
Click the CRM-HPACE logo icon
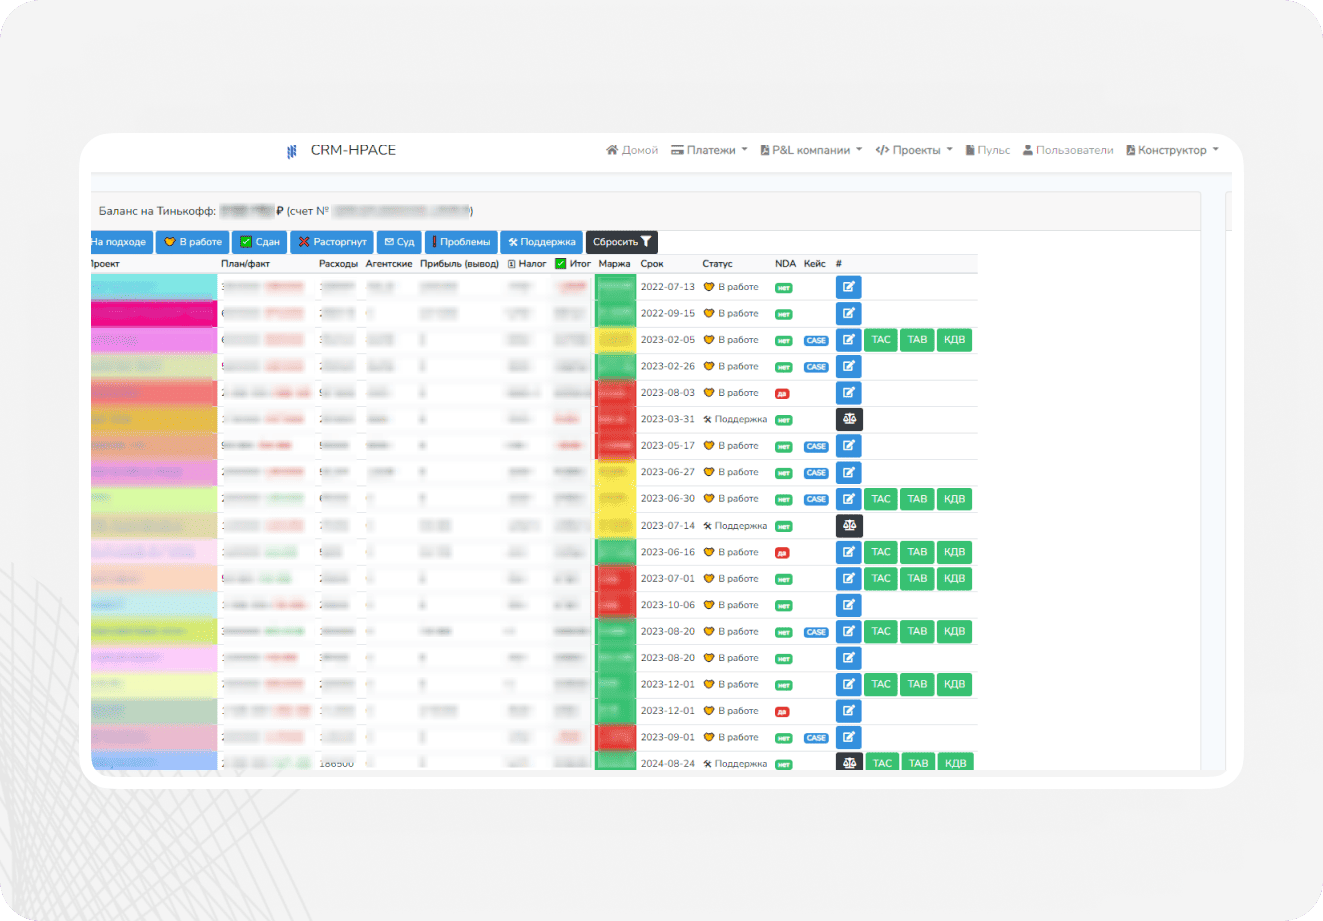click(292, 151)
